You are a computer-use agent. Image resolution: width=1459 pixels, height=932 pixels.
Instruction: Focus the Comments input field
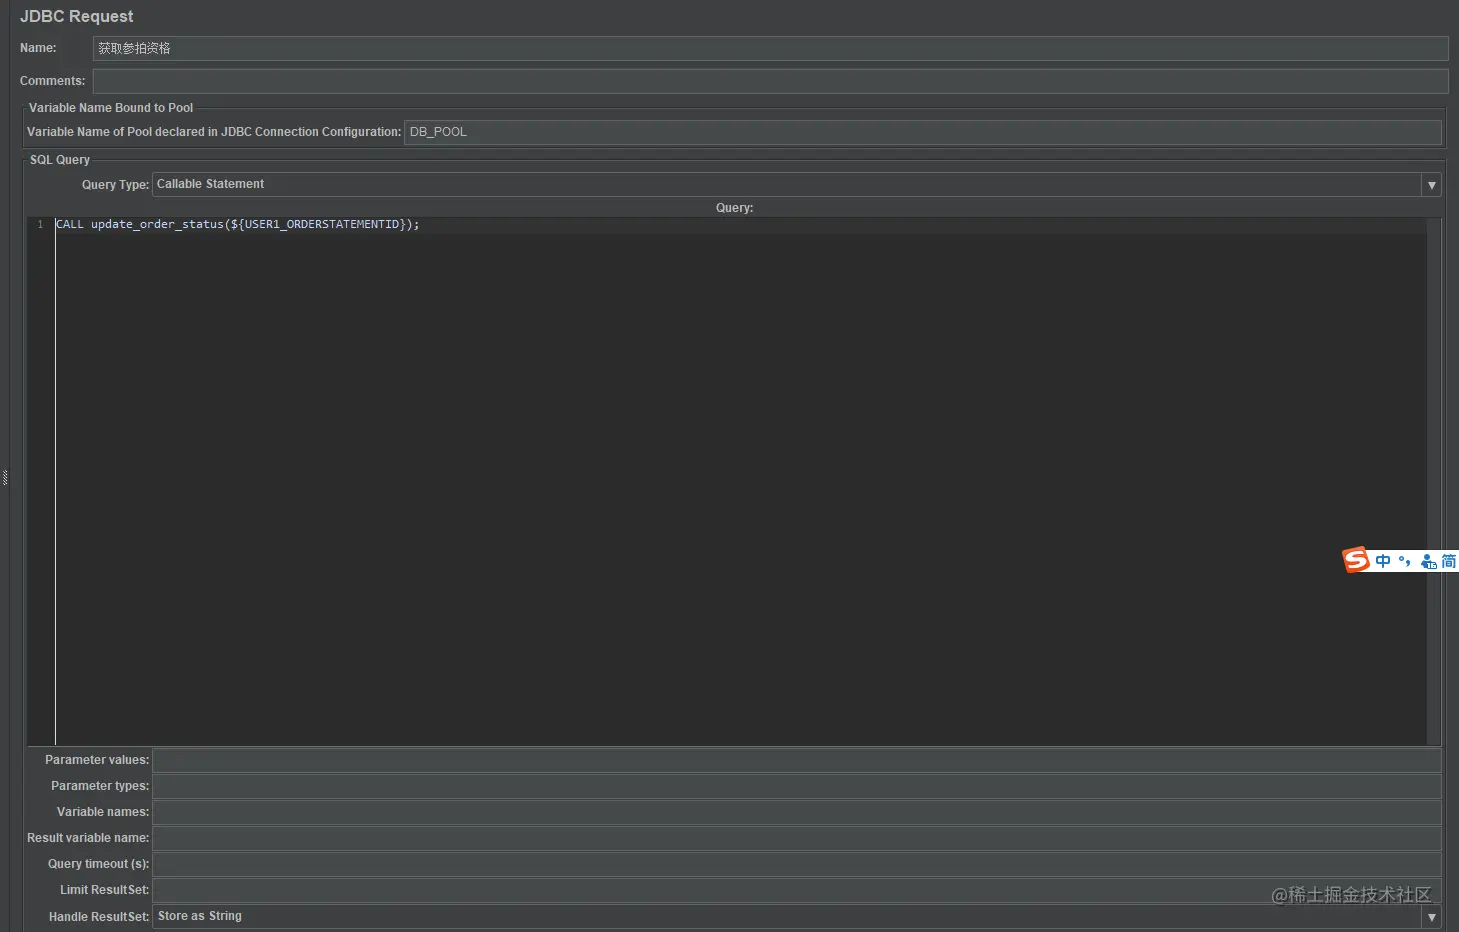point(770,81)
